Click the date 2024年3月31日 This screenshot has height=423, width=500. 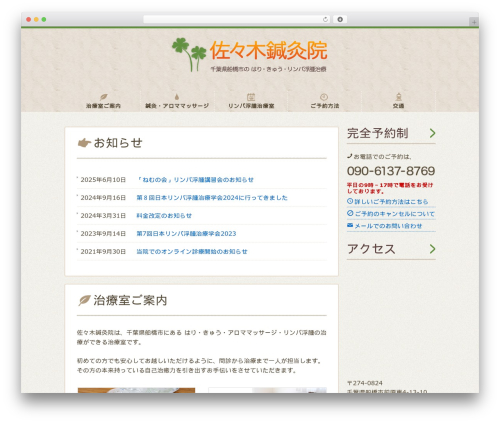click(103, 216)
